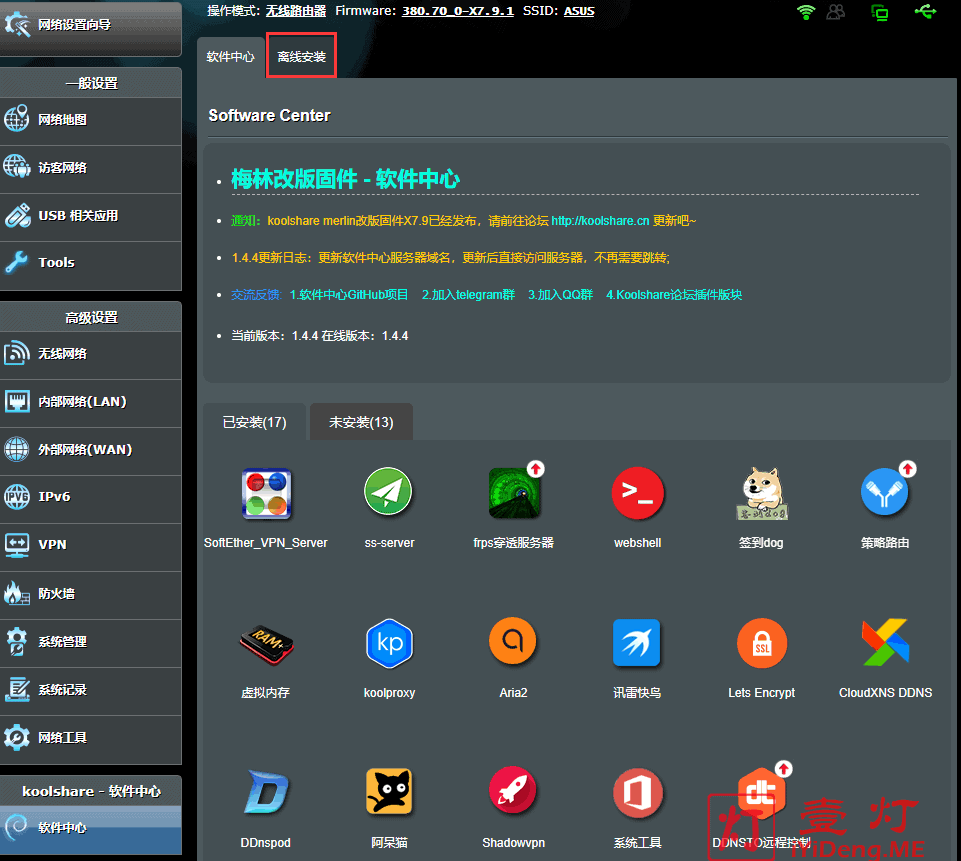Open the 4.Koolshare论坛插件版块 link
The image size is (961, 861).
pyautogui.click(x=674, y=295)
